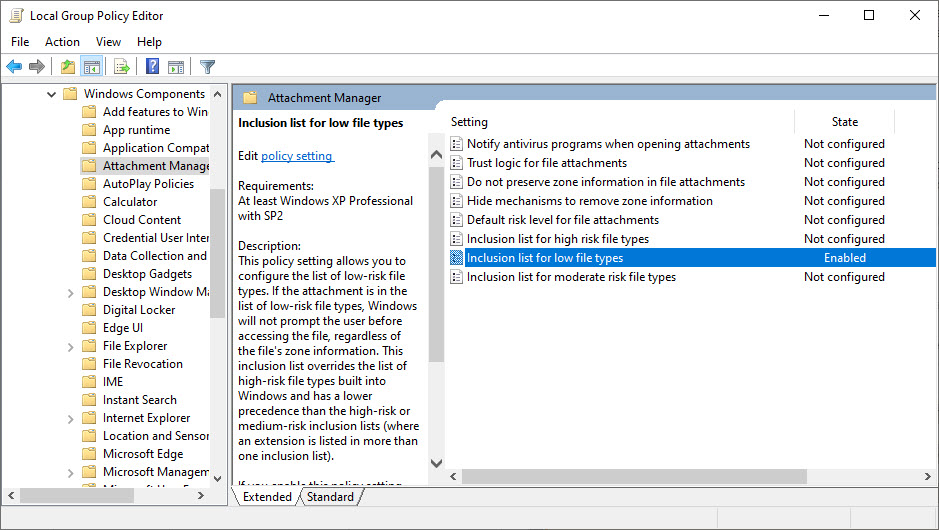
Task: Click the Forward arrow in the toolbar
Action: pos(37,67)
